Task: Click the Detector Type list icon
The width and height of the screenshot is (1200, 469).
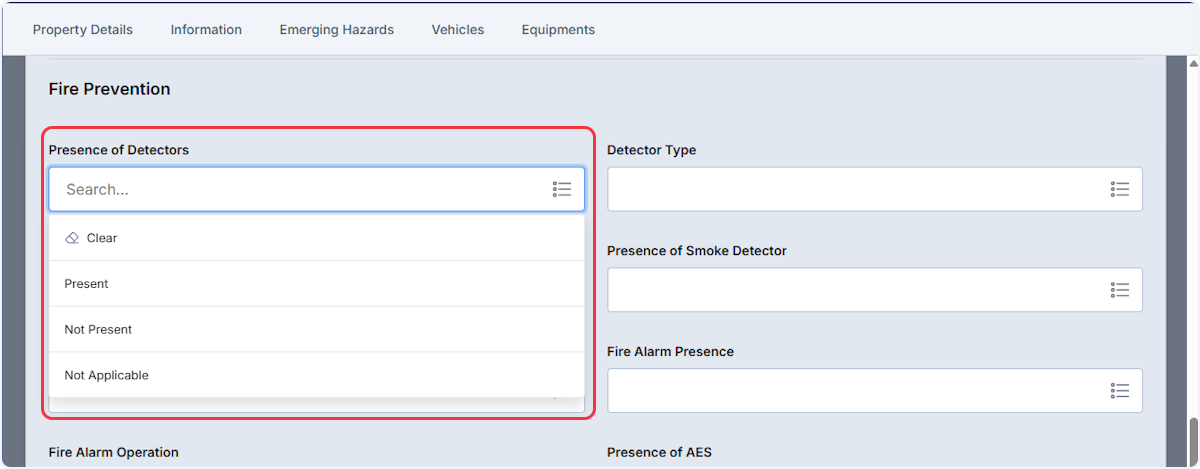Action: coord(1120,189)
